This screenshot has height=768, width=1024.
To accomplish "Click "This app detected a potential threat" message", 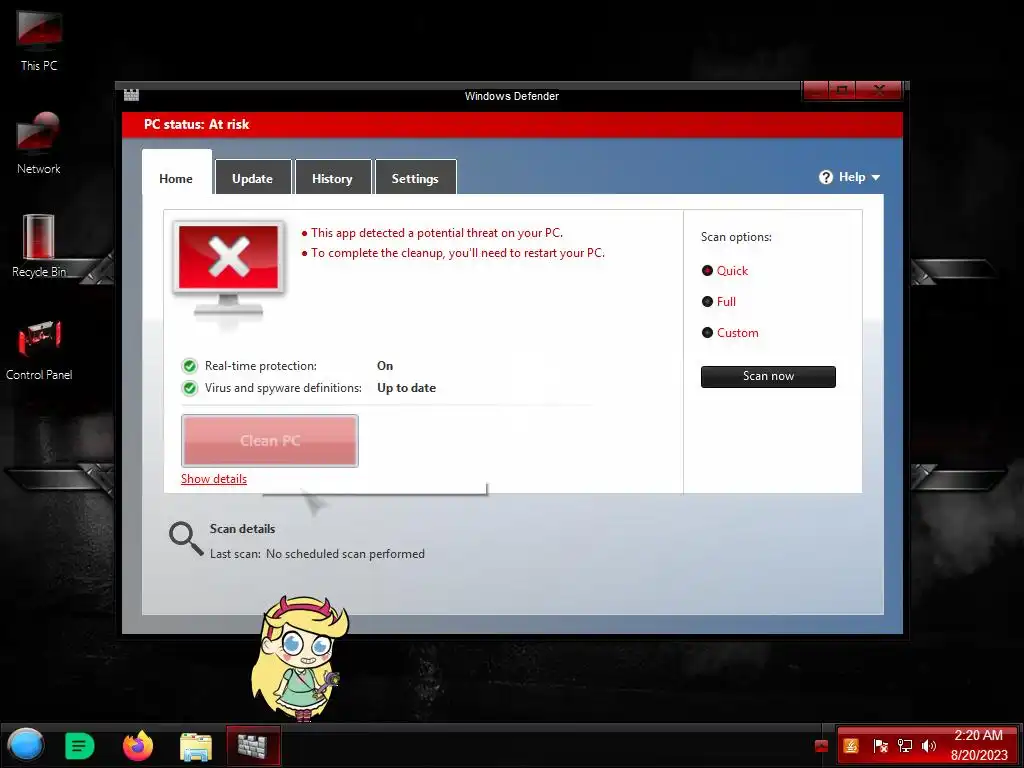I will 436,232.
